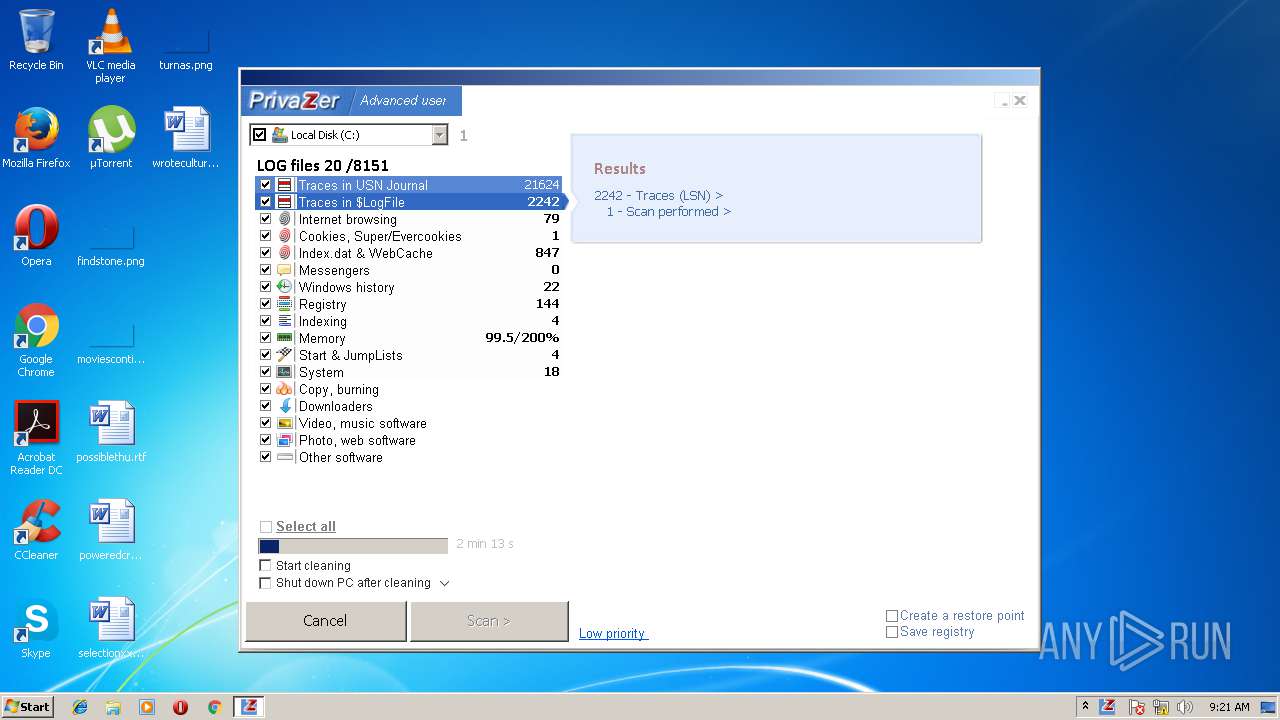Click the PrivaZer logo tab
This screenshot has width=1280, height=720.
(294, 101)
